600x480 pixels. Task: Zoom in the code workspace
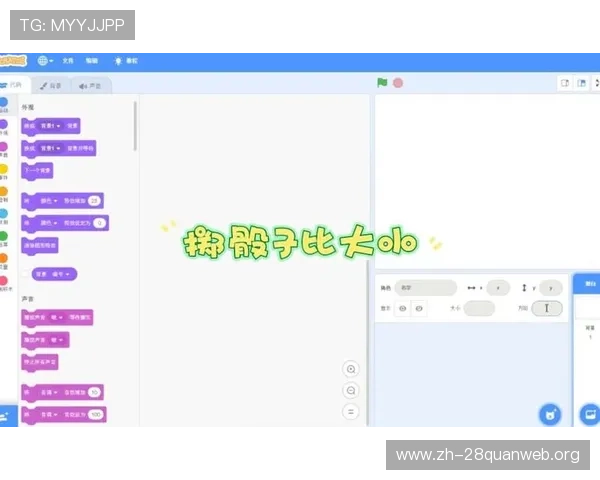pos(351,369)
